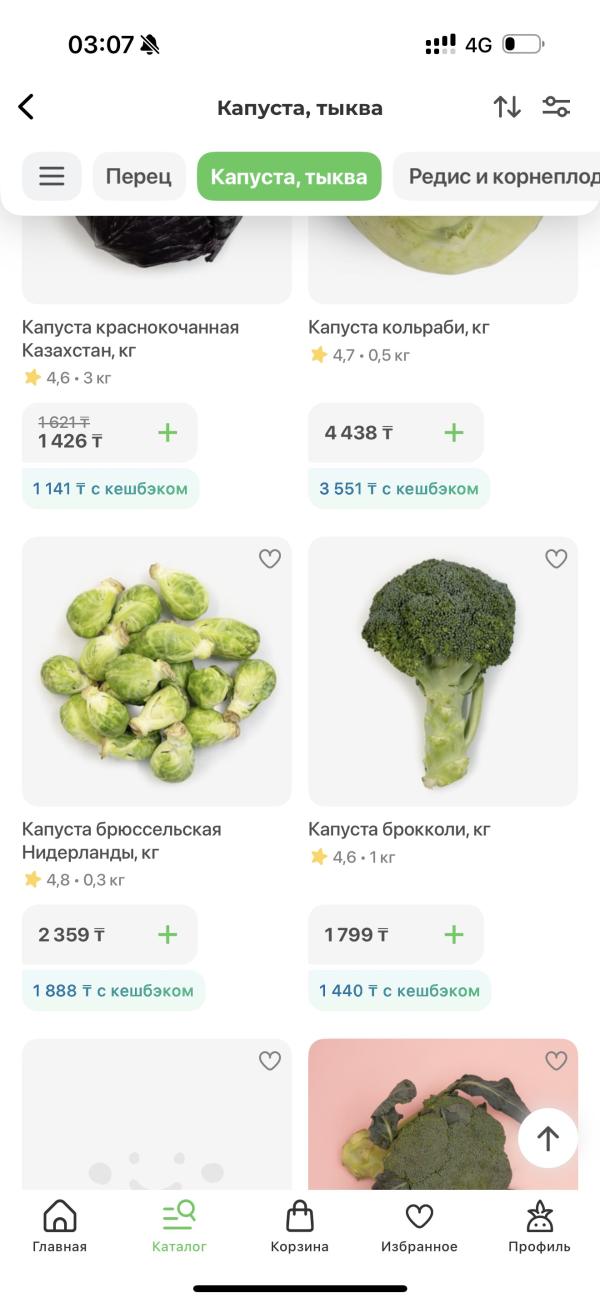Open the filter settings icon
The width and height of the screenshot is (600, 1303).
coord(556,107)
